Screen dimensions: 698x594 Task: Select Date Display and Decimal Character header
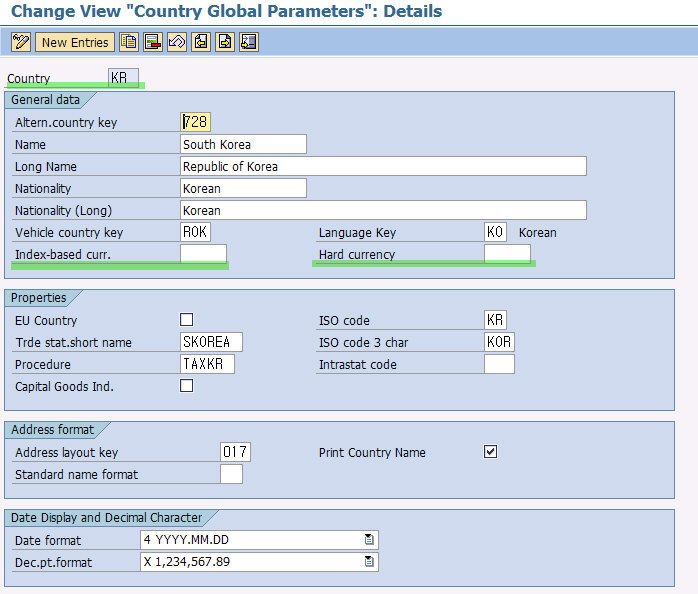click(x=106, y=518)
